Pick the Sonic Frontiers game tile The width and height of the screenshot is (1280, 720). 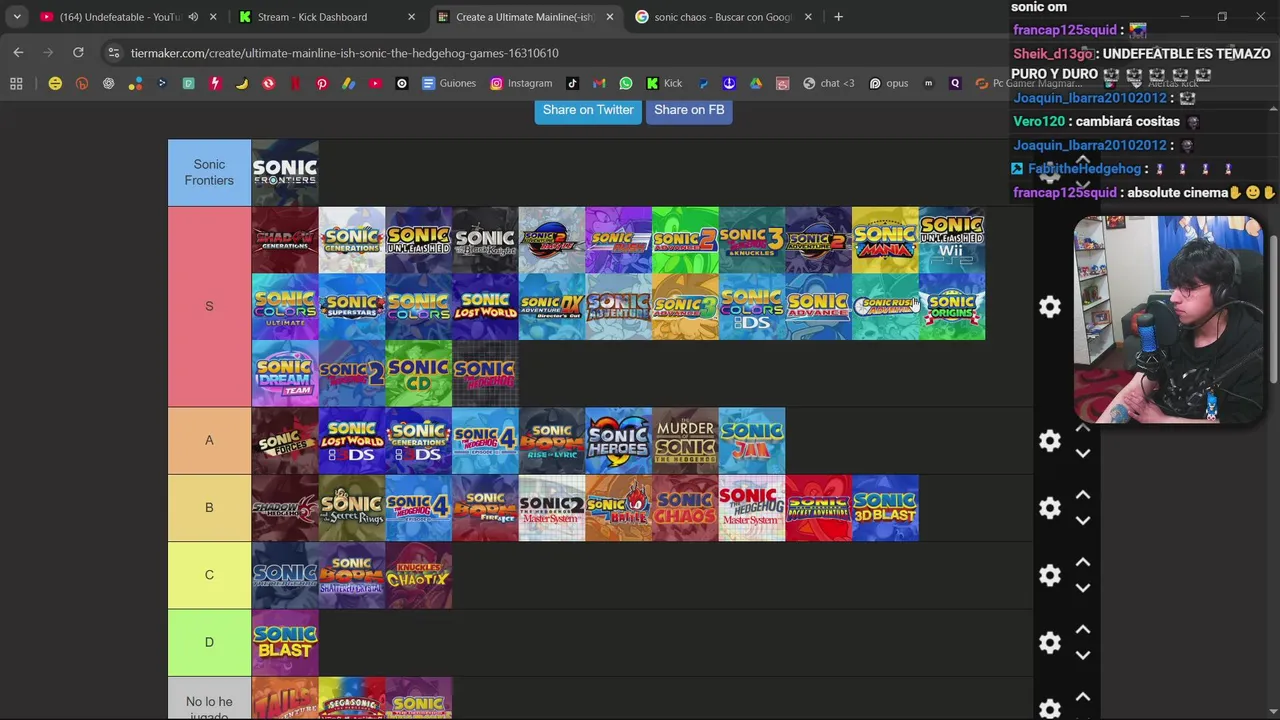point(285,173)
